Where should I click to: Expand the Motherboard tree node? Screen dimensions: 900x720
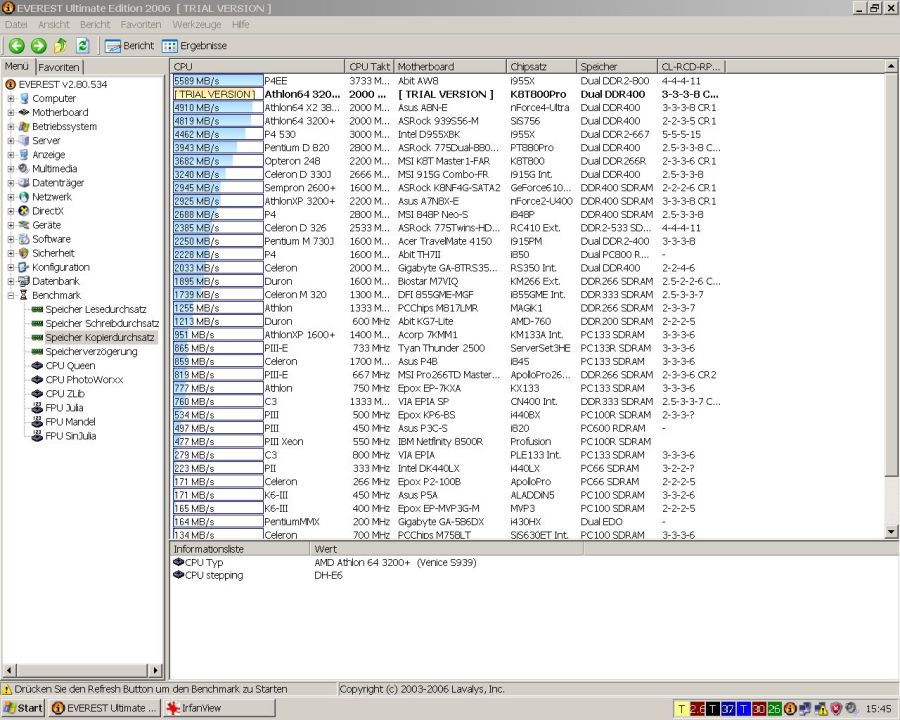10,112
